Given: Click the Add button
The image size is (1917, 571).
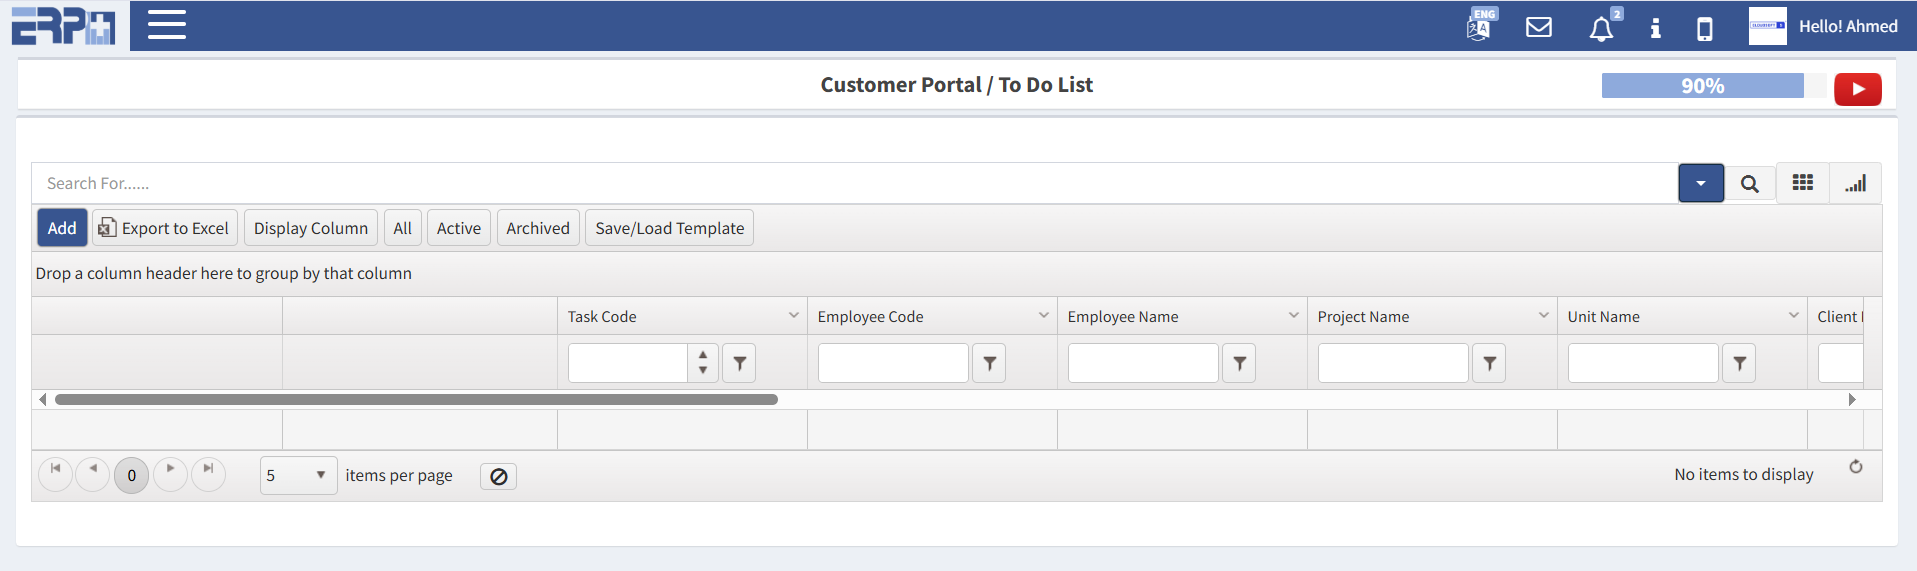Looking at the screenshot, I should [x=62, y=228].
